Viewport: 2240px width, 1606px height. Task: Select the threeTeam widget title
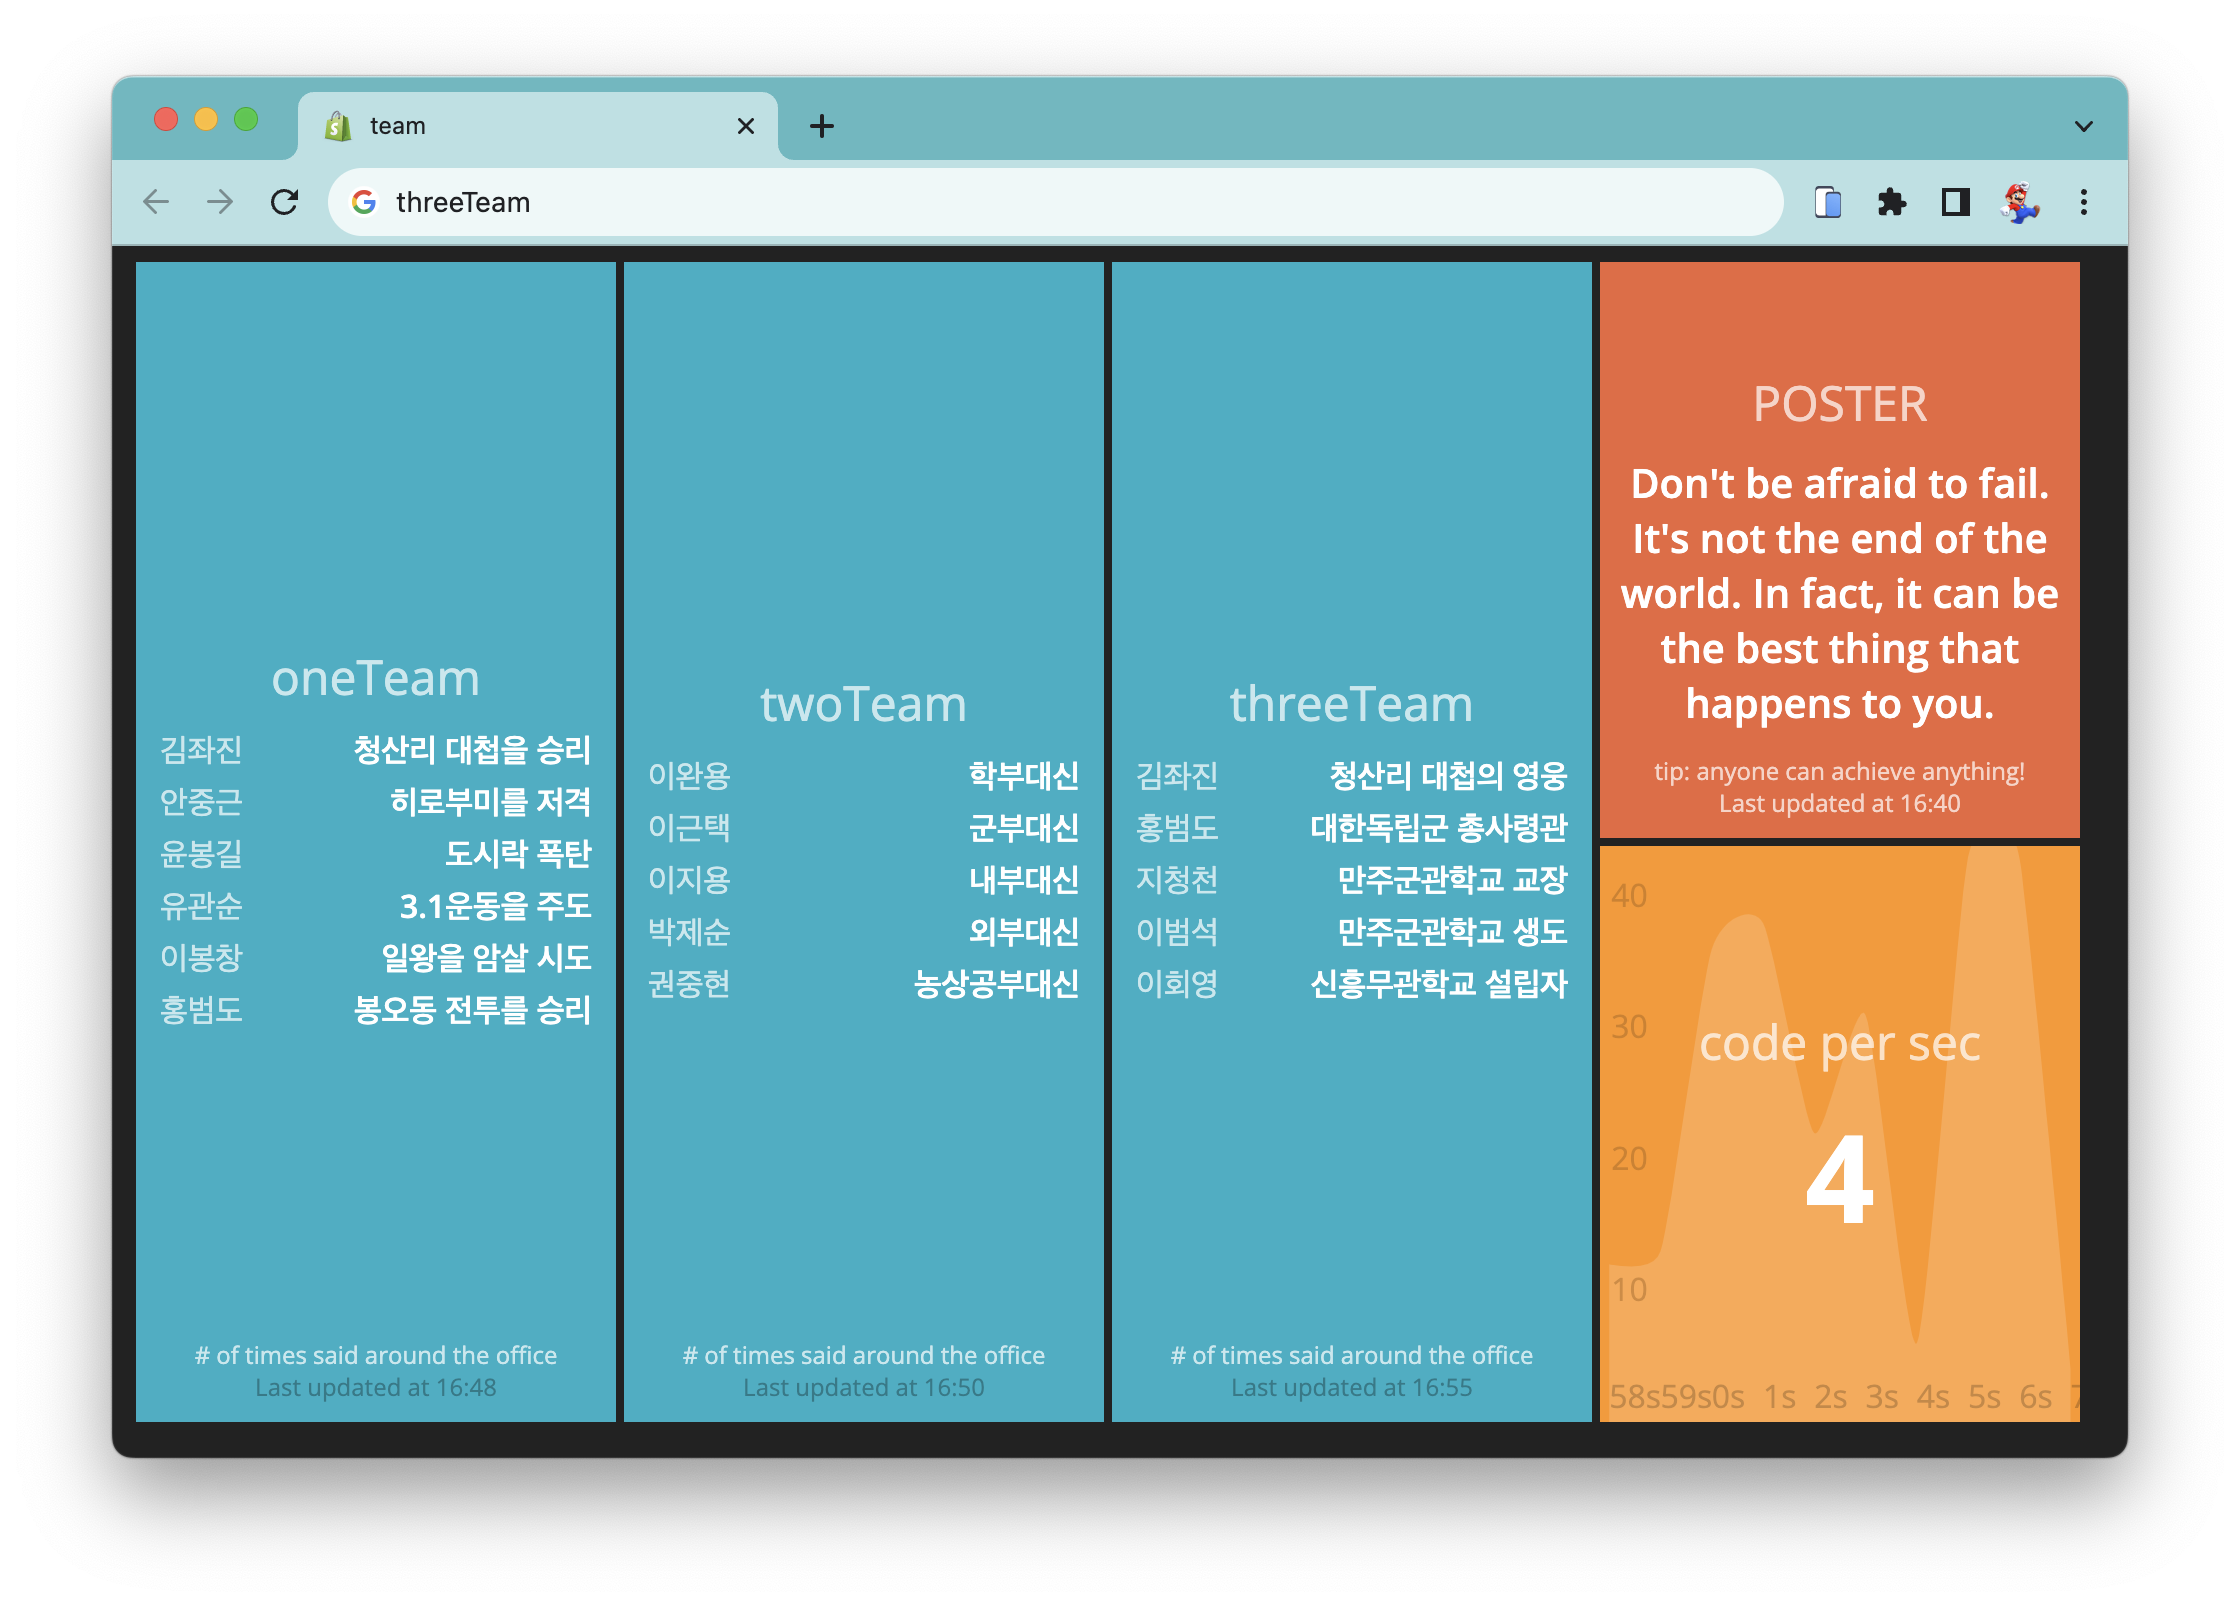[1350, 703]
